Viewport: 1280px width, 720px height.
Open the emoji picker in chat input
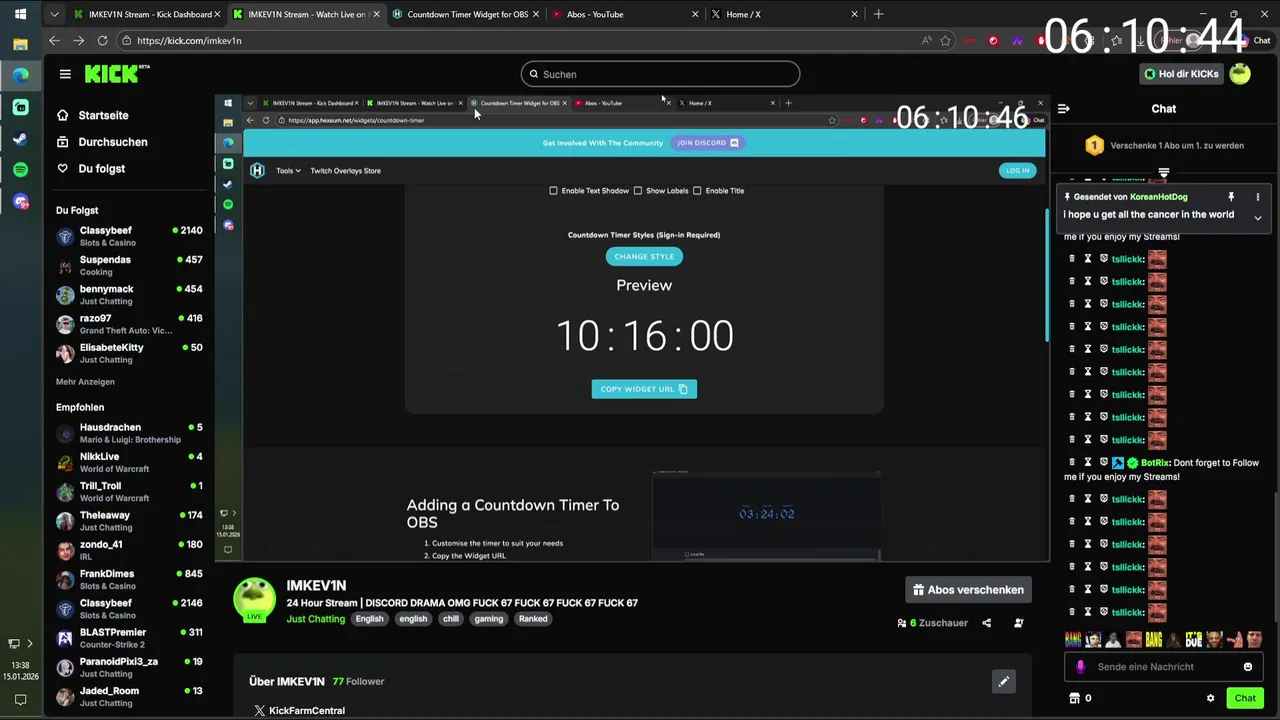click(1247, 667)
